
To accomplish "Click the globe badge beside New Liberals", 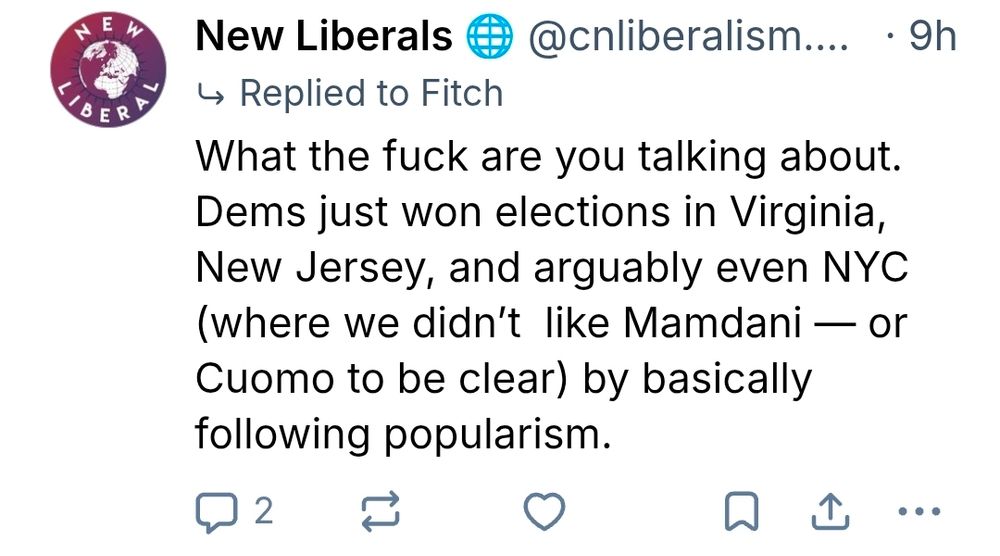I will pyautogui.click(x=488, y=38).
